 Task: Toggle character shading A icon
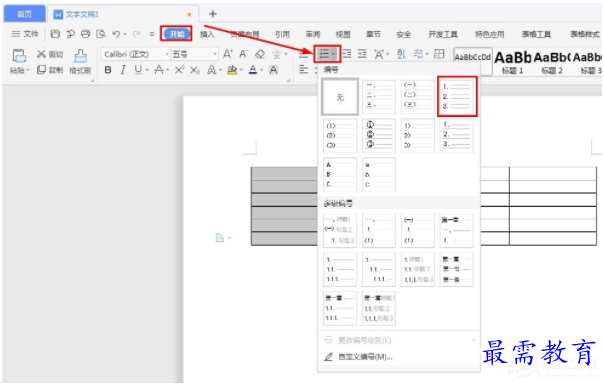coord(273,70)
